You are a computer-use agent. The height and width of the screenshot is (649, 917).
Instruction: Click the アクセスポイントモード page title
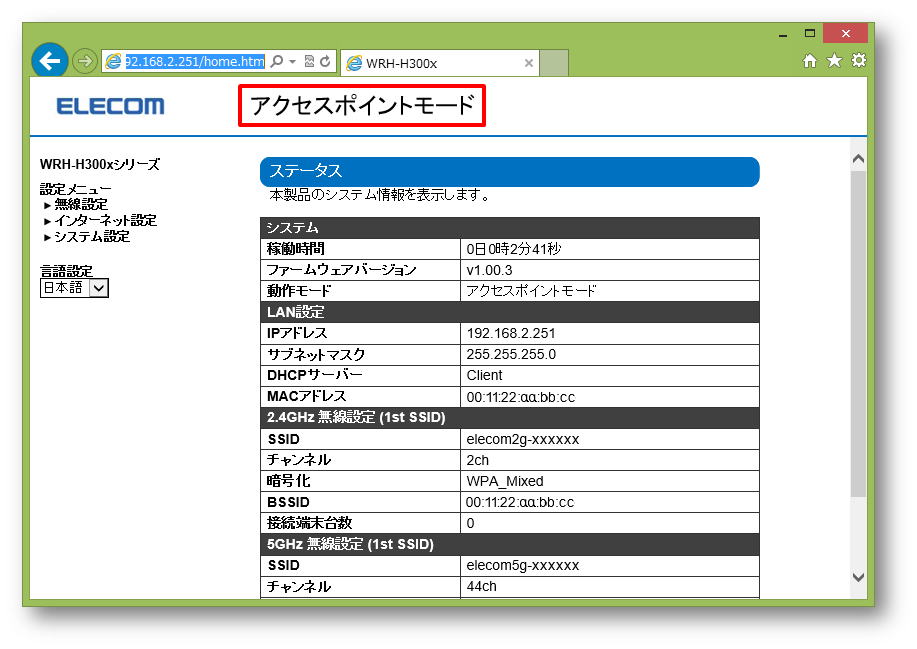click(362, 106)
